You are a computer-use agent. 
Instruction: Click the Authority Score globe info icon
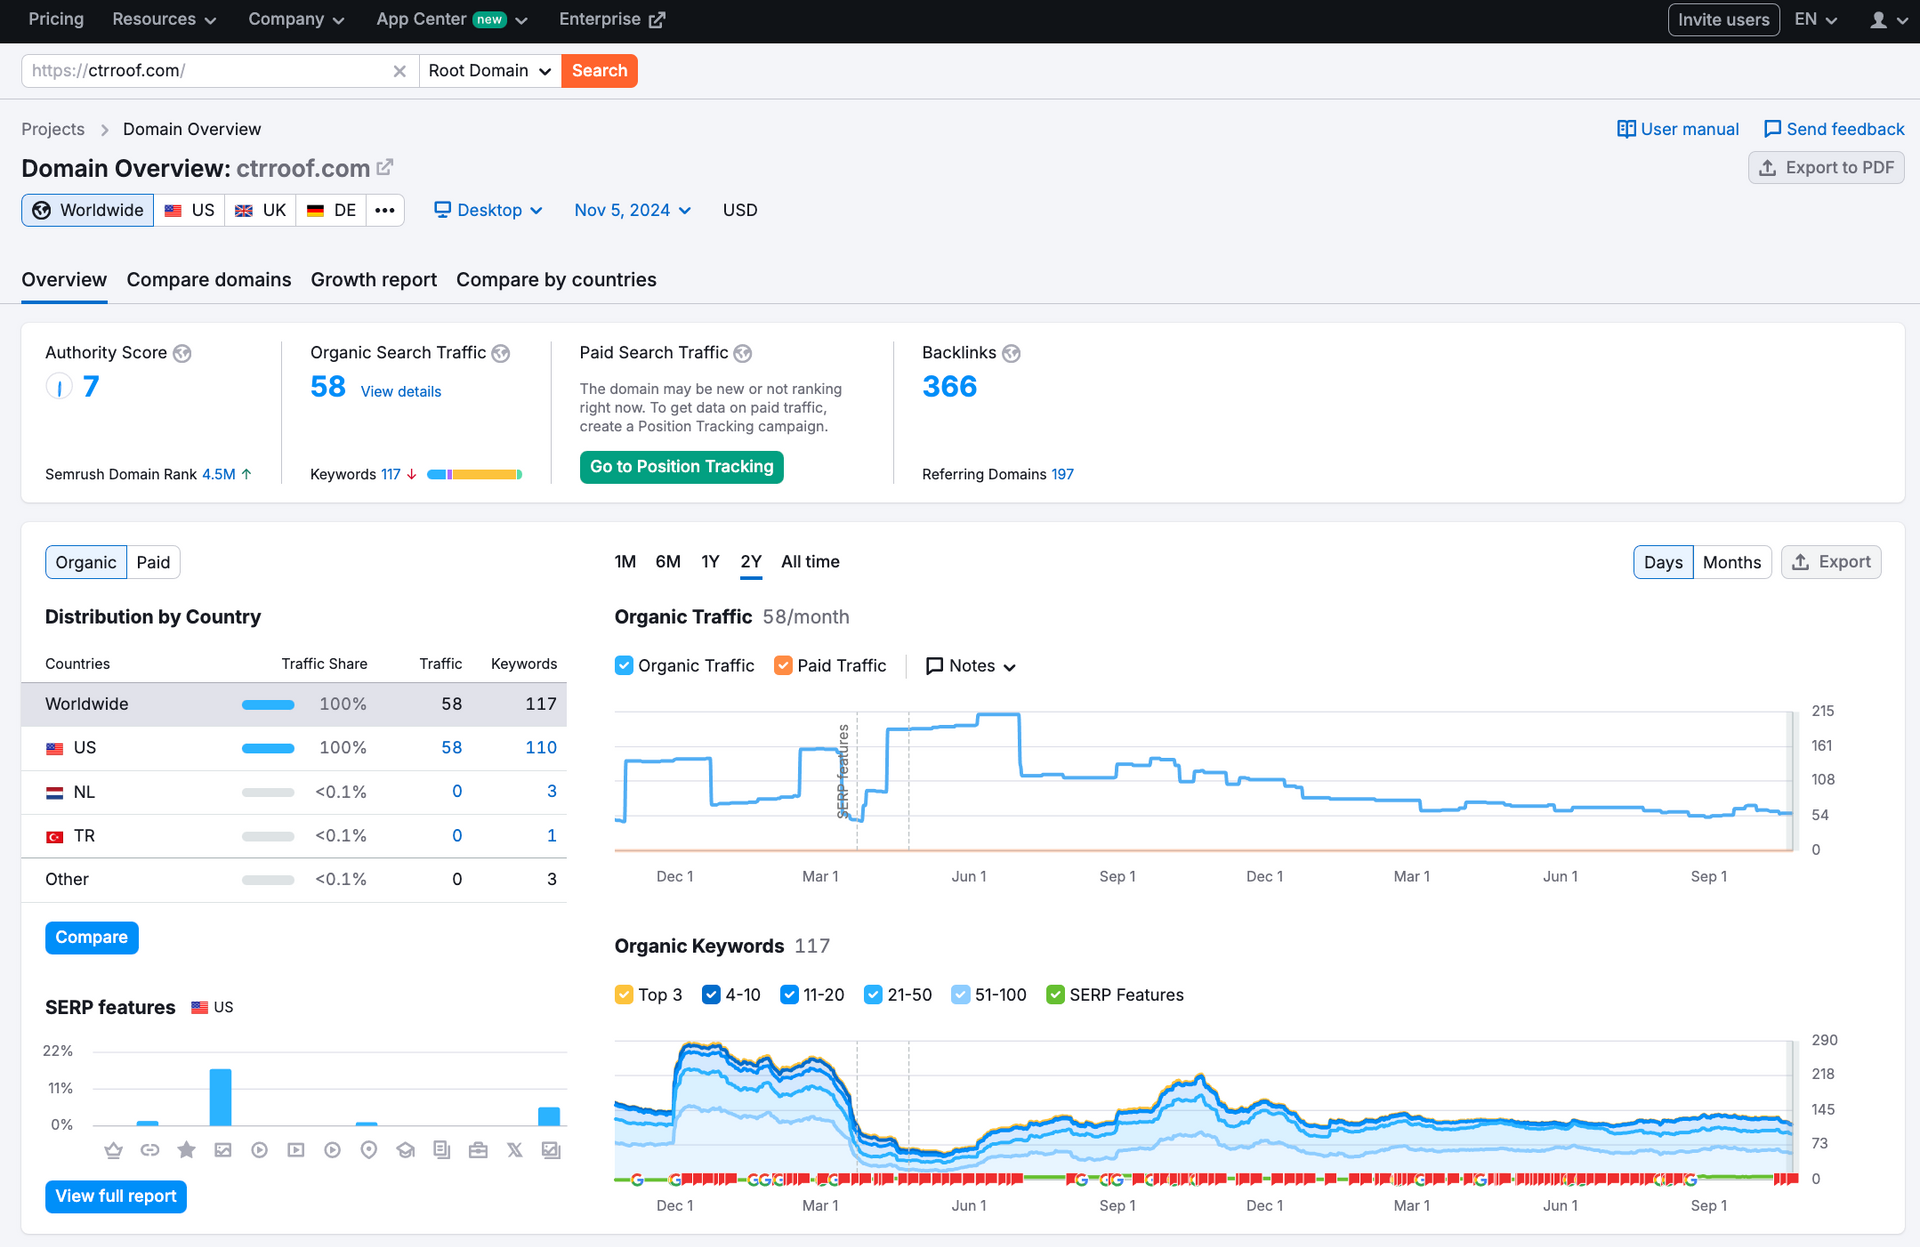(x=182, y=353)
